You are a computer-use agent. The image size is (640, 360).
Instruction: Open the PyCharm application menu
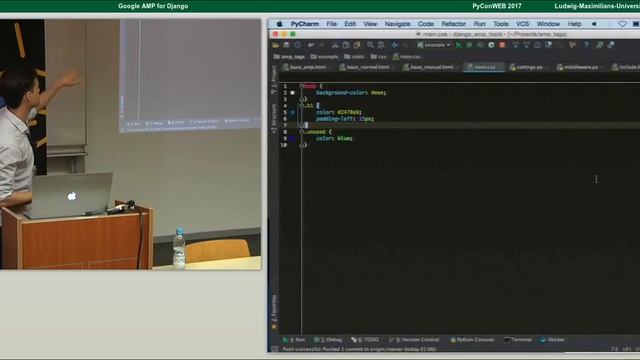tap(304, 24)
